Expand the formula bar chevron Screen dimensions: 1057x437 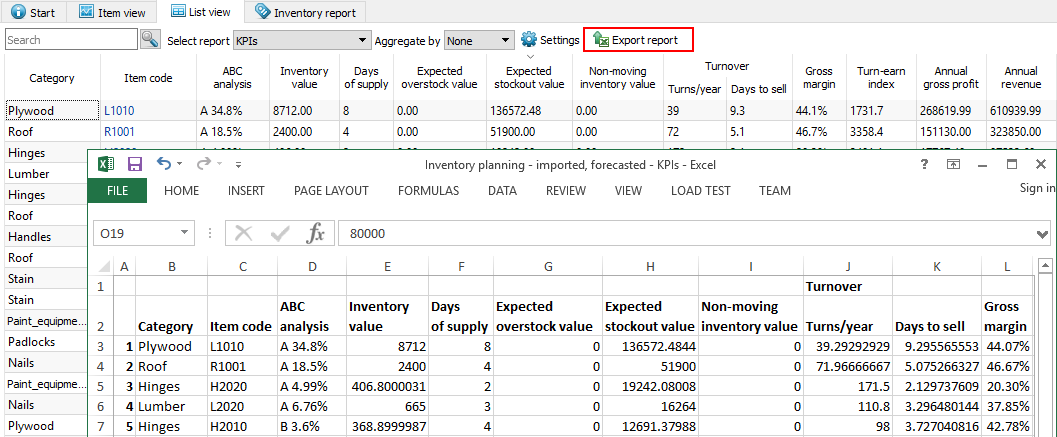pos(1044,233)
